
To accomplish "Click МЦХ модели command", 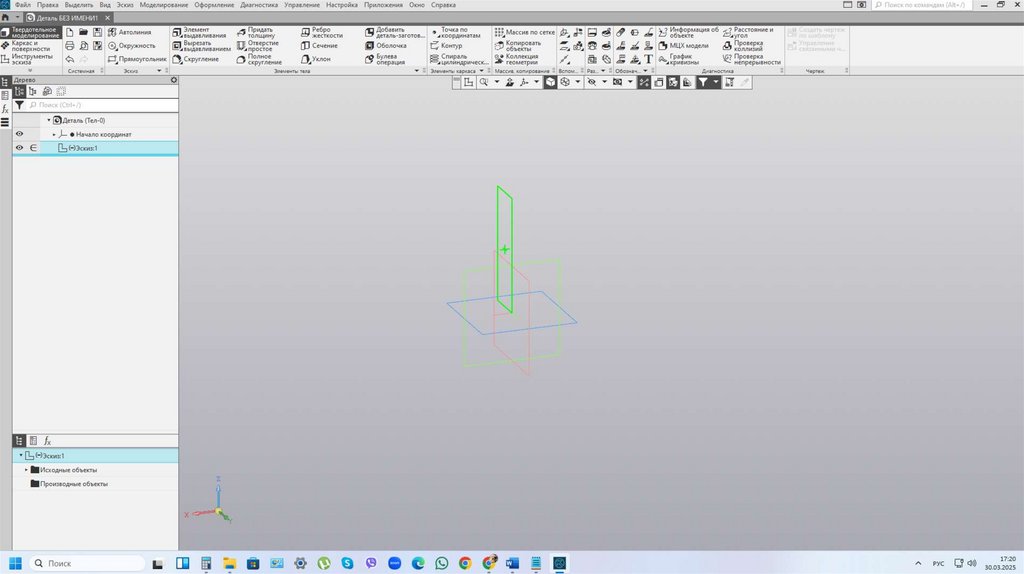I will (683, 46).
